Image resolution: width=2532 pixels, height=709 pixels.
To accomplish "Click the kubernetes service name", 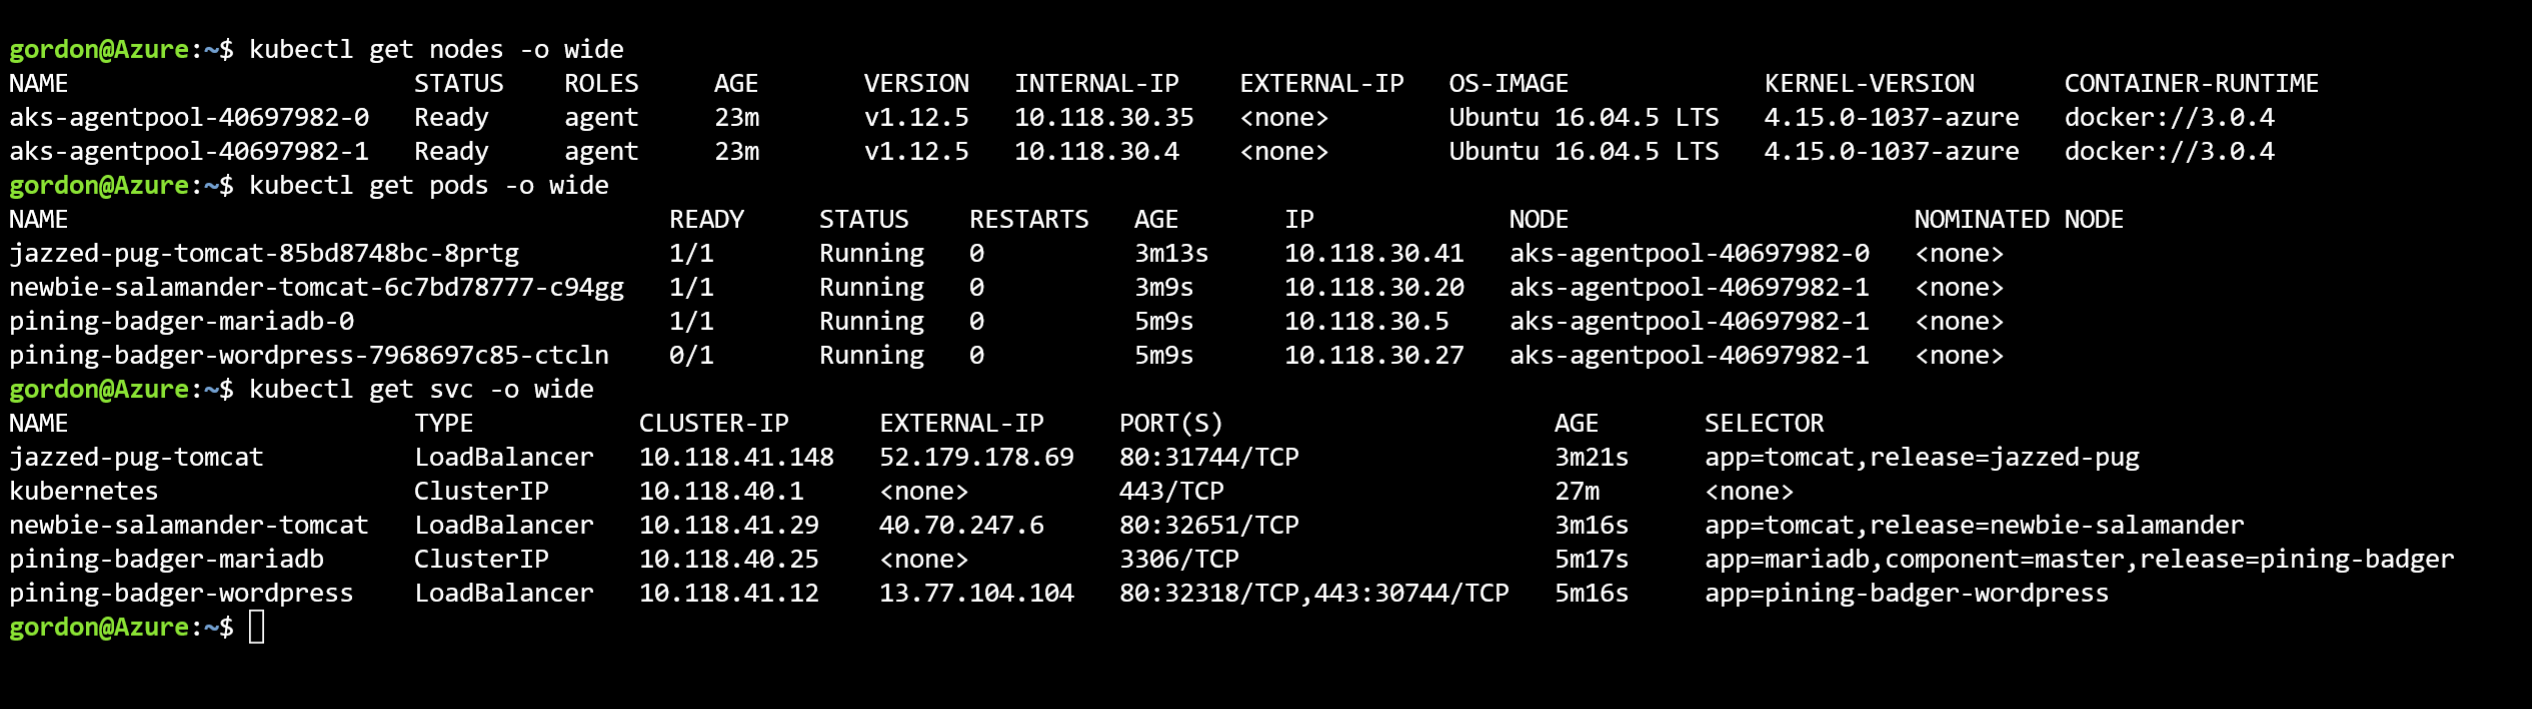I will point(84,491).
